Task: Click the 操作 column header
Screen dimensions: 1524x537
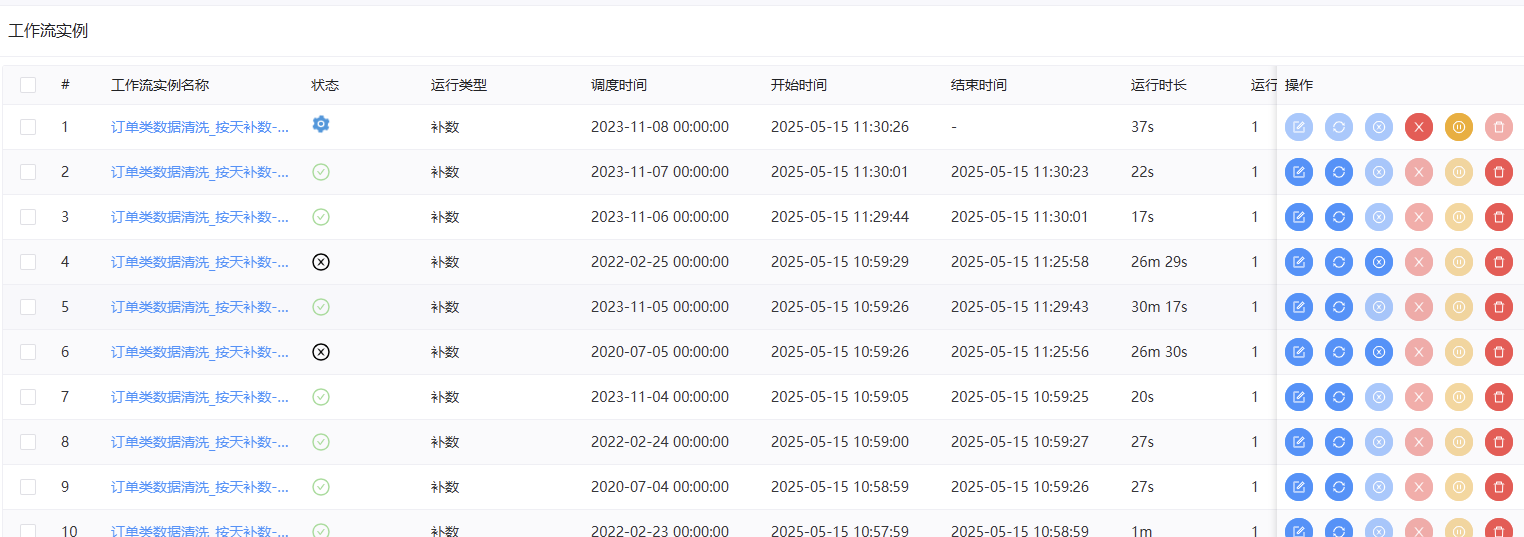Action: [x=1299, y=85]
